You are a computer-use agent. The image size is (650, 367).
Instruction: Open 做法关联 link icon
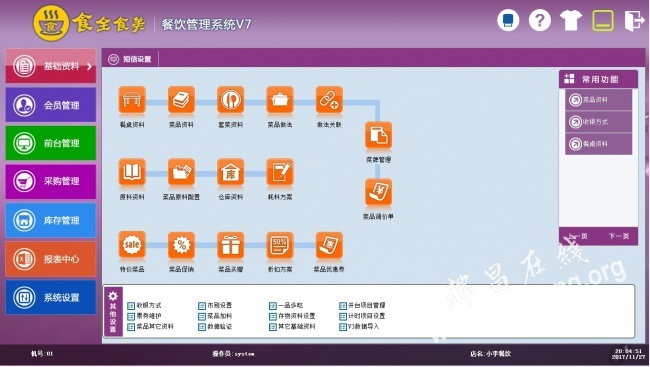[x=329, y=100]
